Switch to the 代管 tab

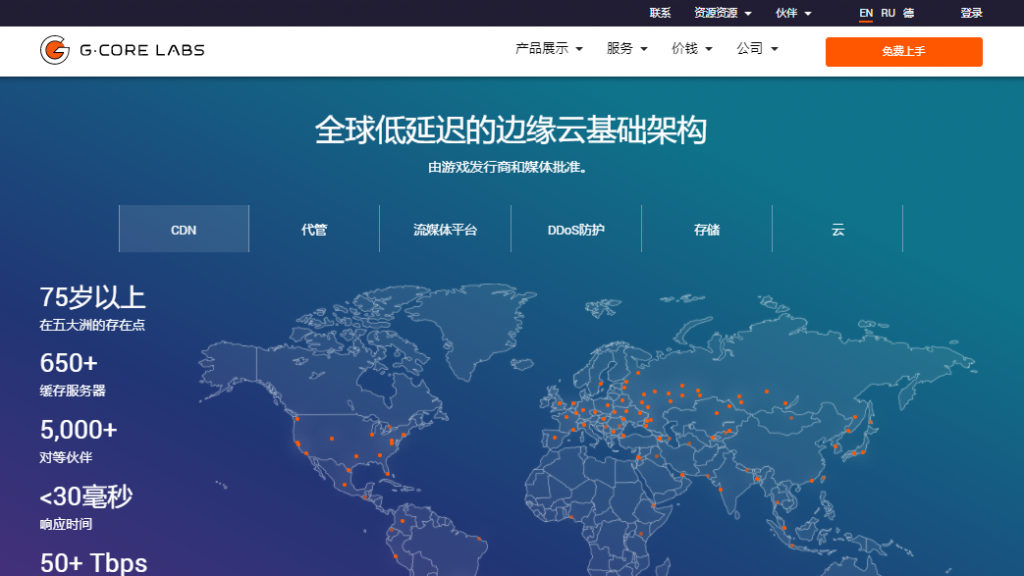coord(314,229)
